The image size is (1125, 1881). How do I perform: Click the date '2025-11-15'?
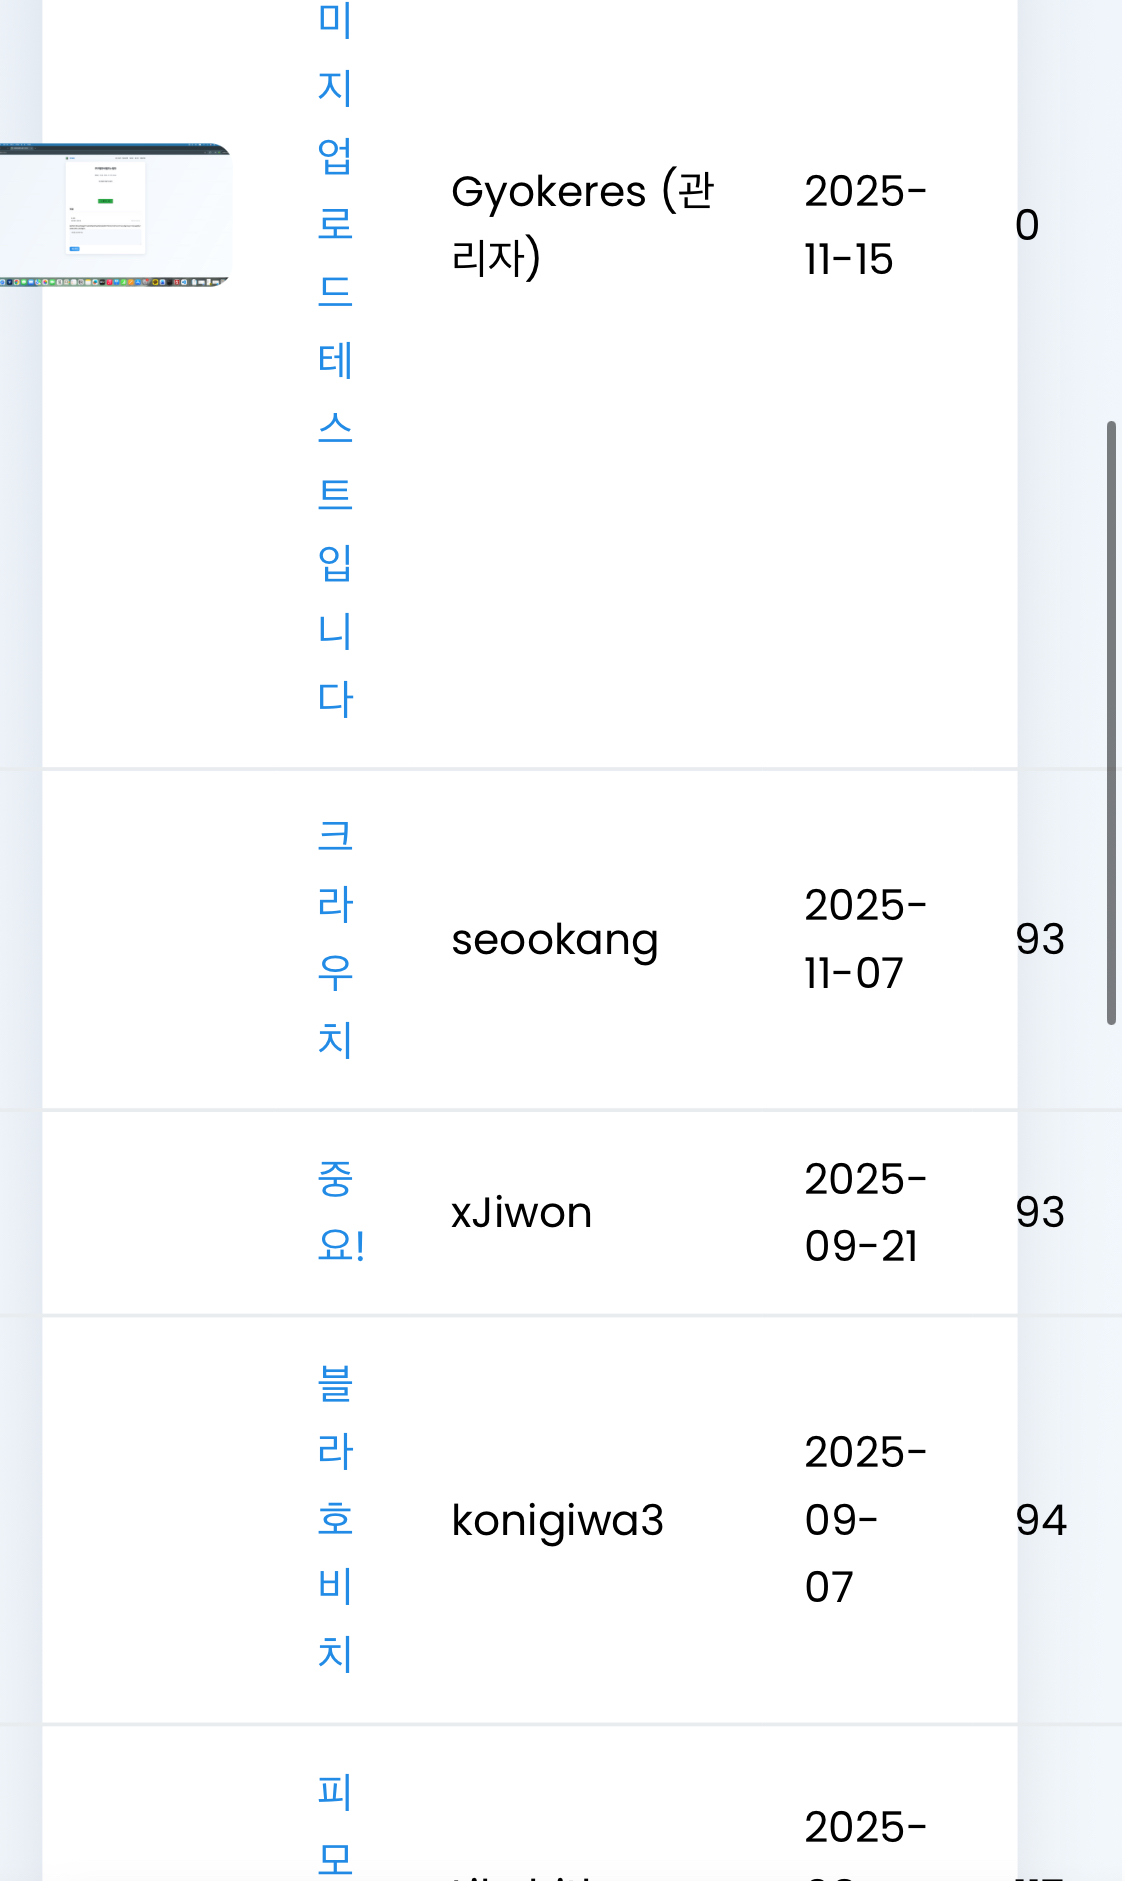(x=865, y=225)
